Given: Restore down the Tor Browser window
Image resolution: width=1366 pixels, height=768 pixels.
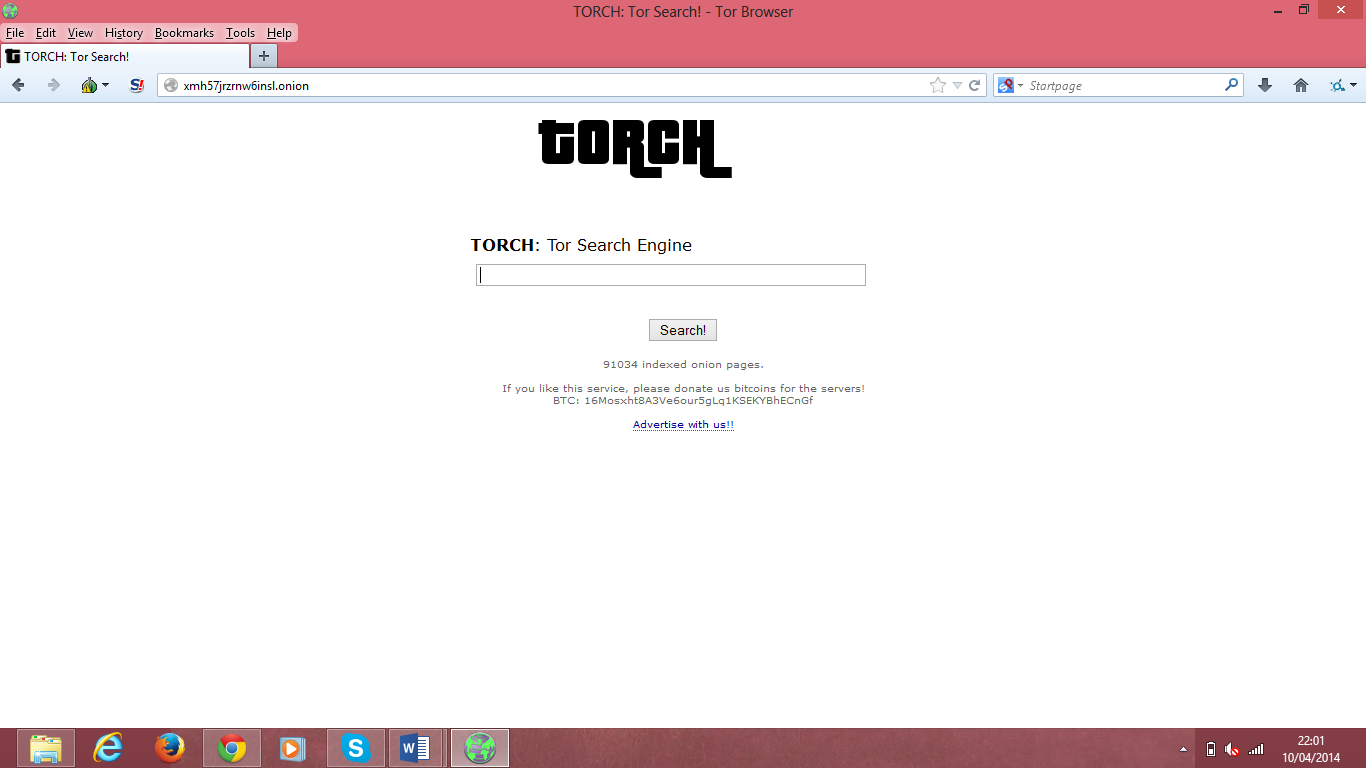Looking at the screenshot, I should click(x=1304, y=10).
